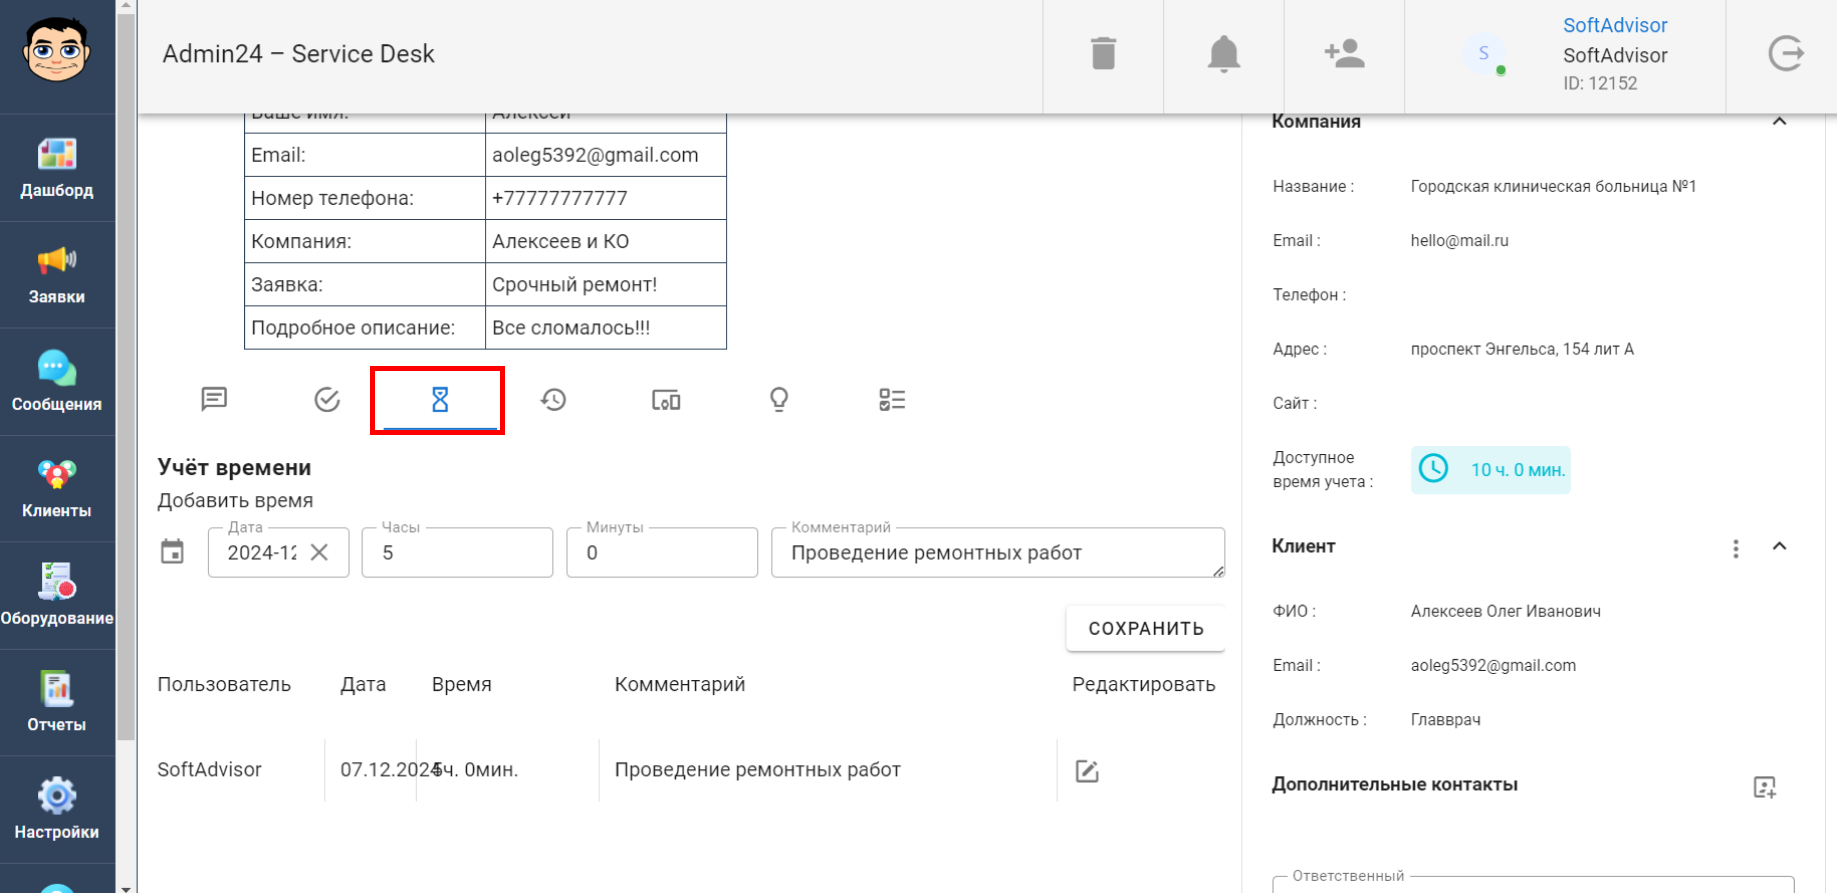Viewport: 1837px width, 893px height.
Task: Collapse the Клиент section
Action: (x=1779, y=547)
